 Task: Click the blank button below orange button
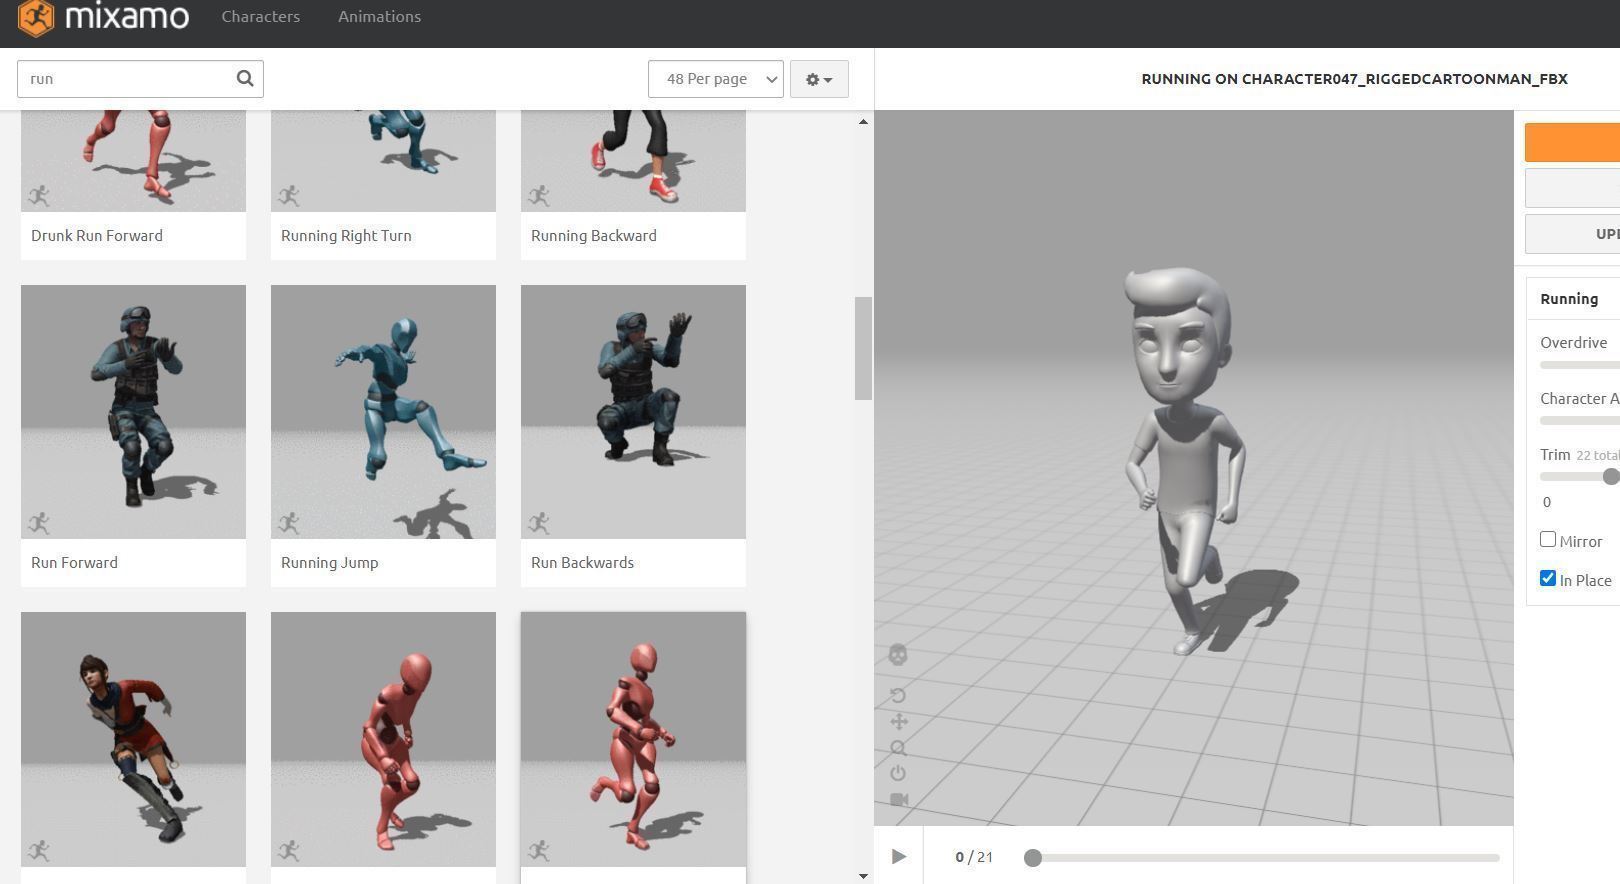1572,188
